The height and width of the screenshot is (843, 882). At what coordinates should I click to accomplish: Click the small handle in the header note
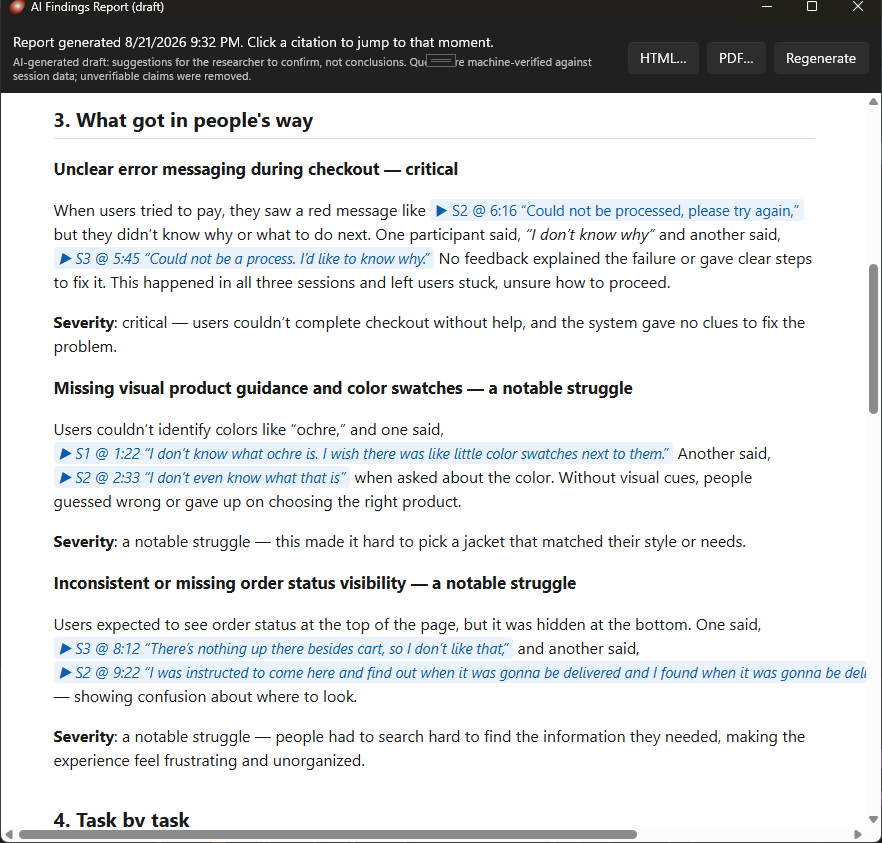tap(442, 61)
